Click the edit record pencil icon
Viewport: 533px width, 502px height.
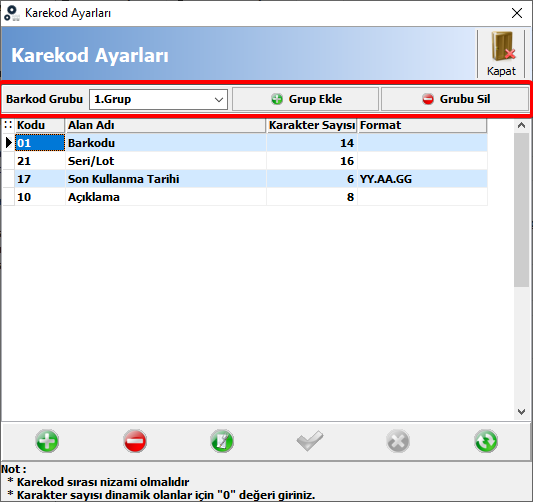coord(222,441)
